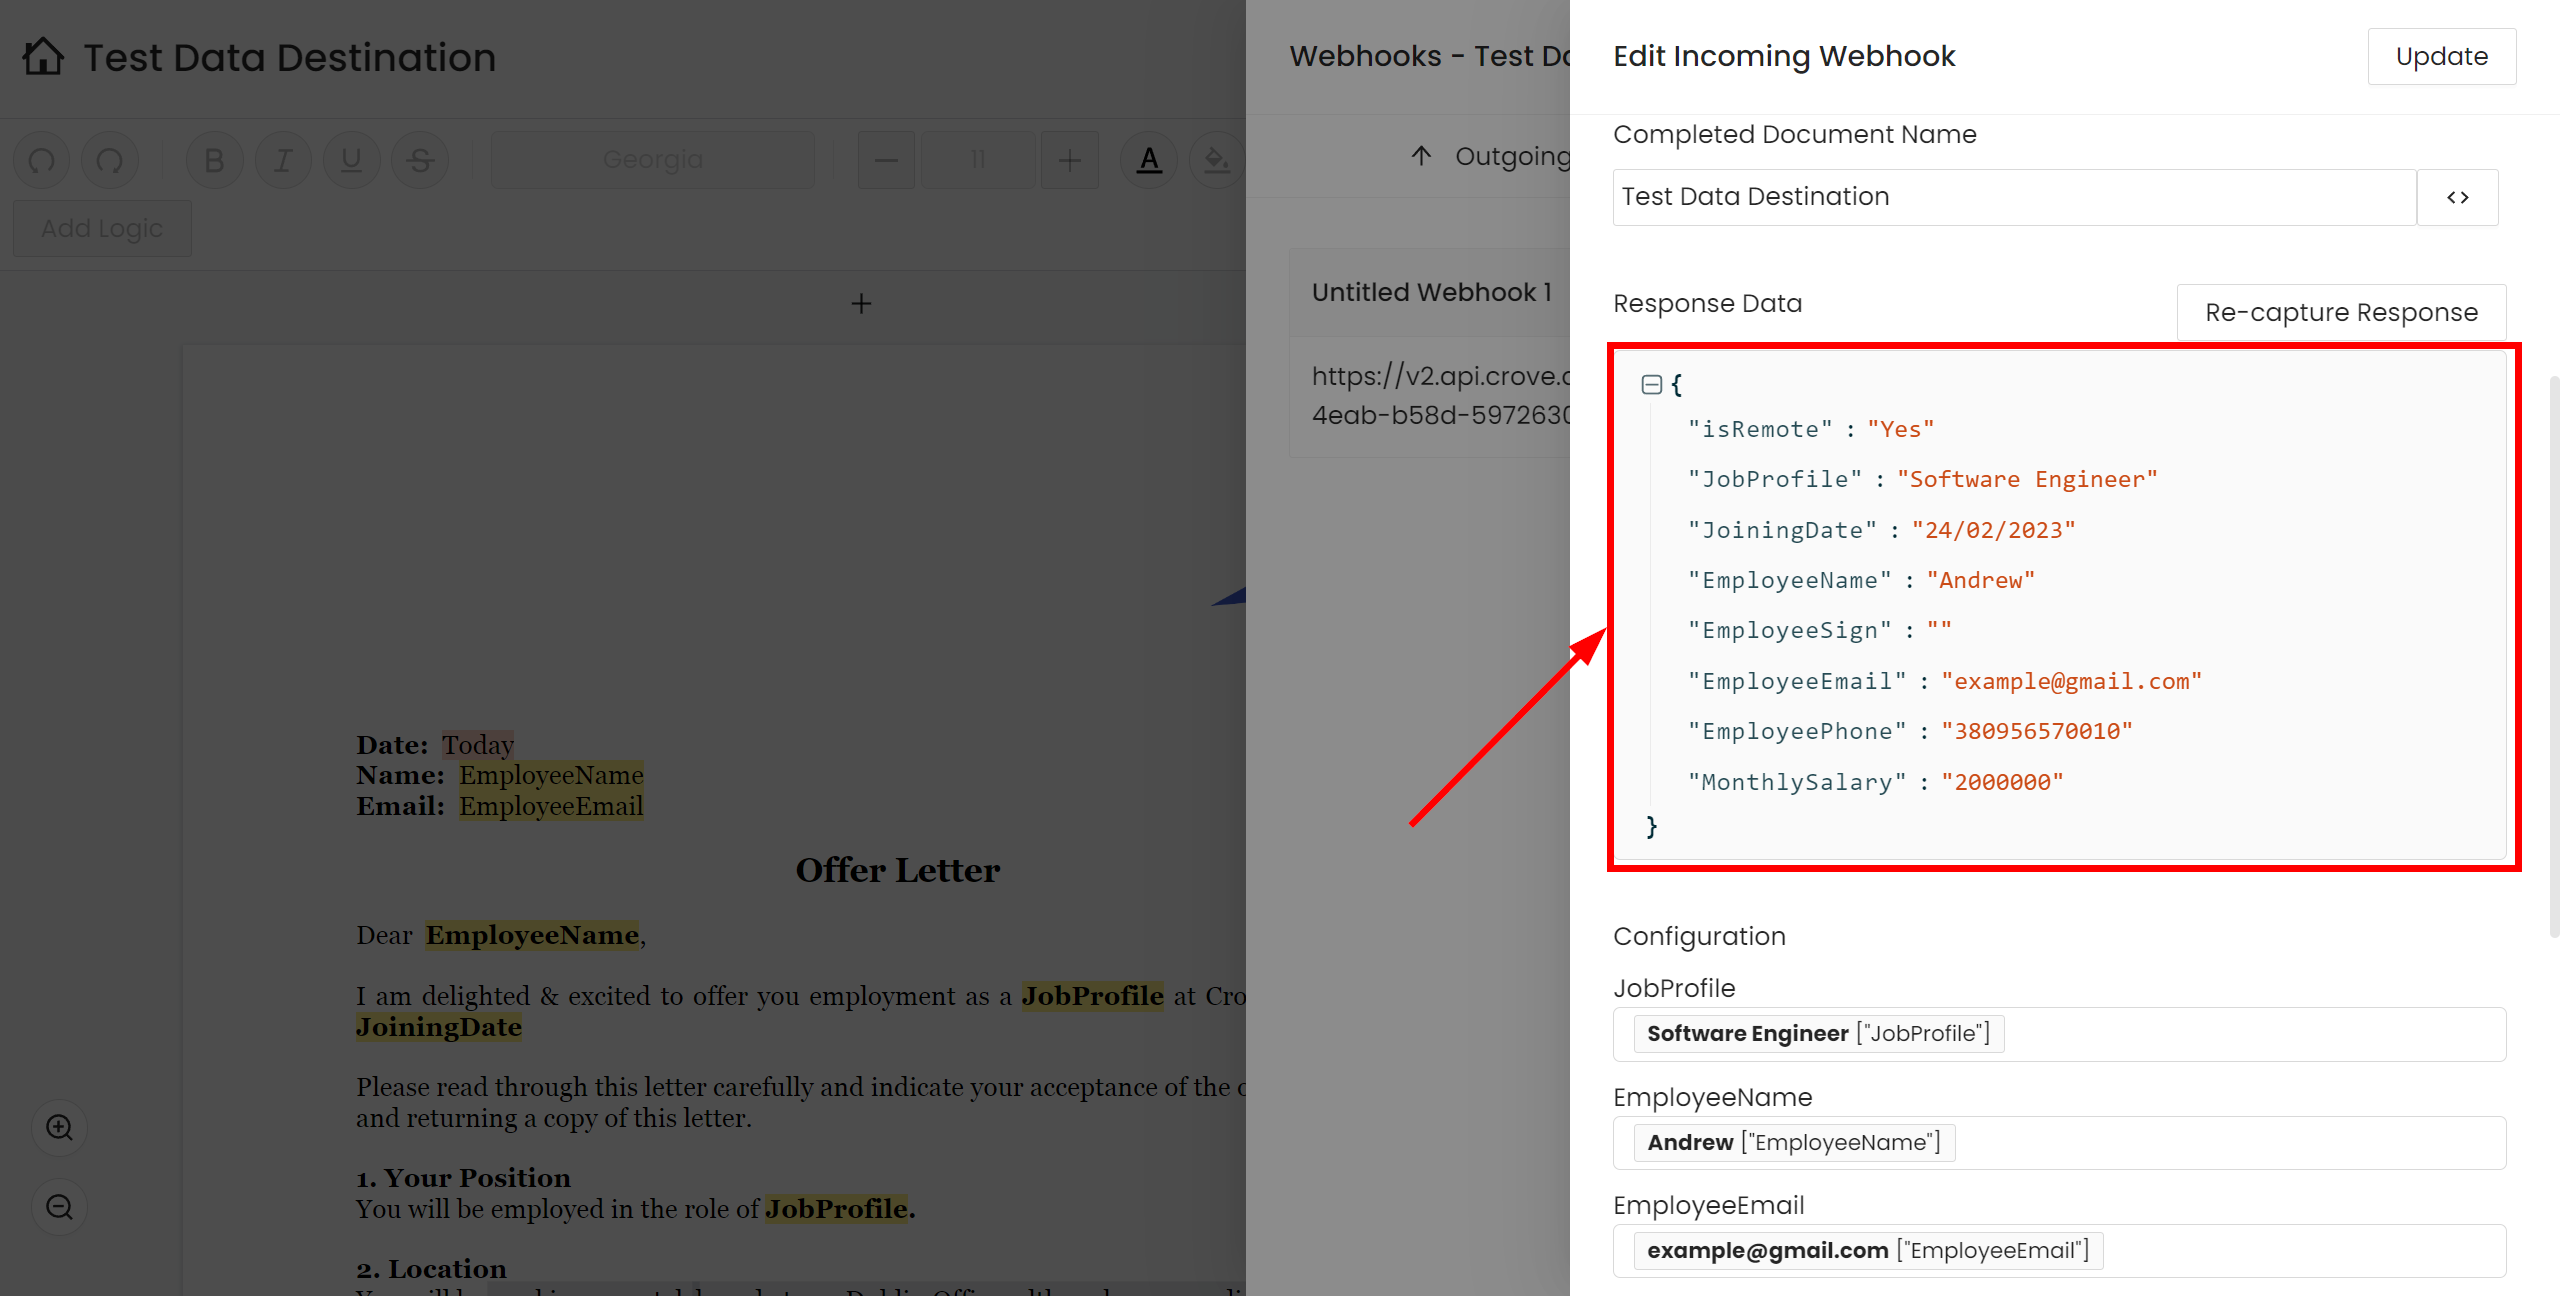Switch to the Outgoing webhooks tab

click(x=1490, y=156)
